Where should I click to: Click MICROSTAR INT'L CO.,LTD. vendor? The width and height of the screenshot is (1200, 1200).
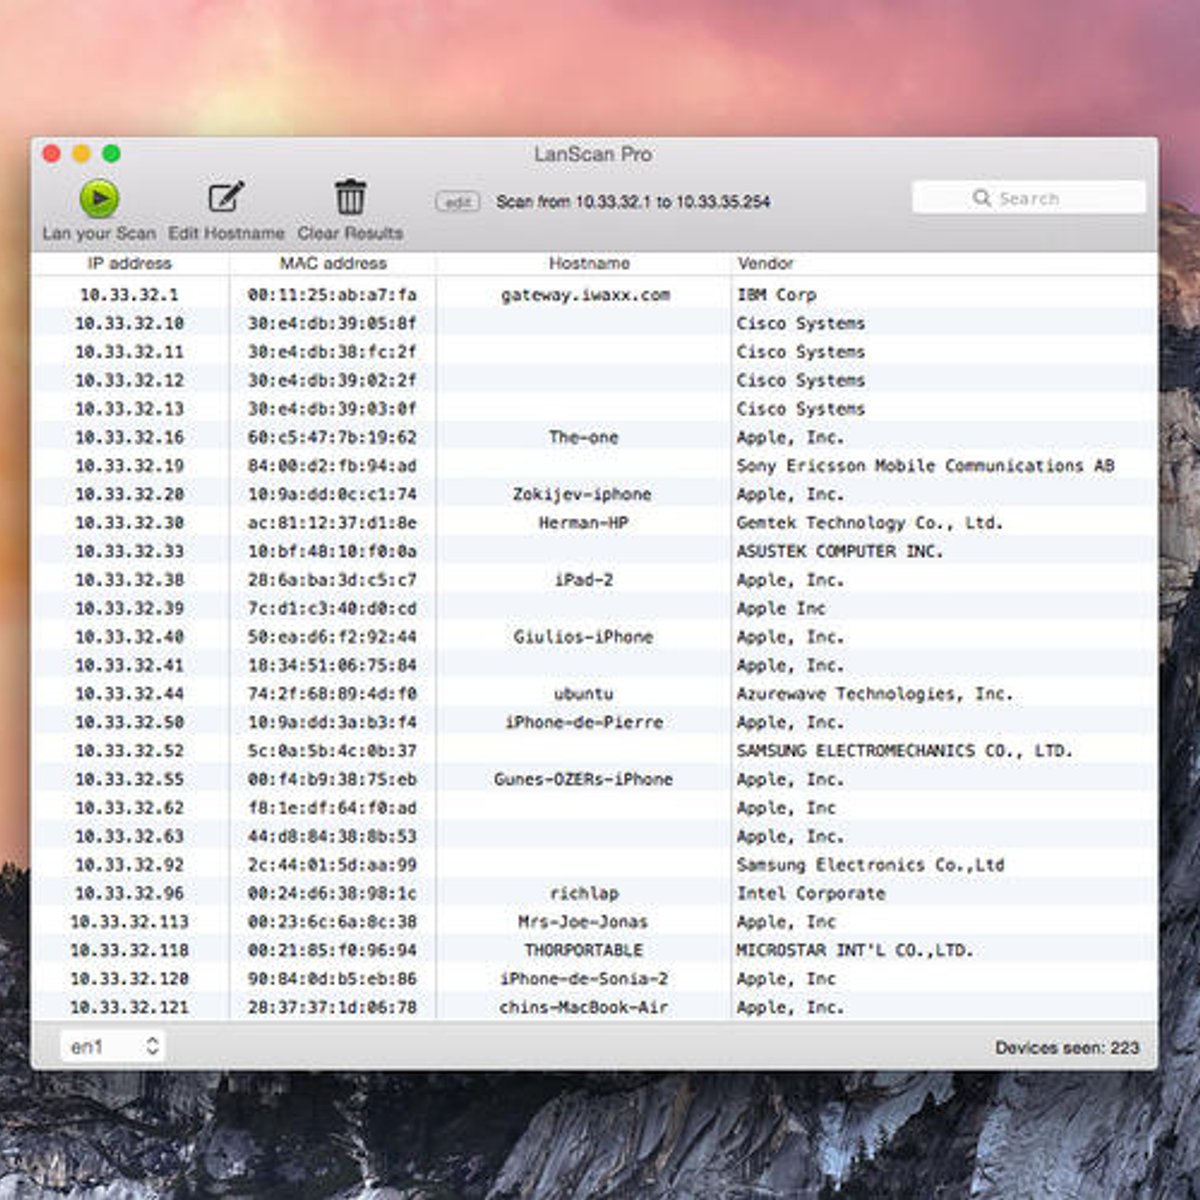pyautogui.click(x=855, y=951)
